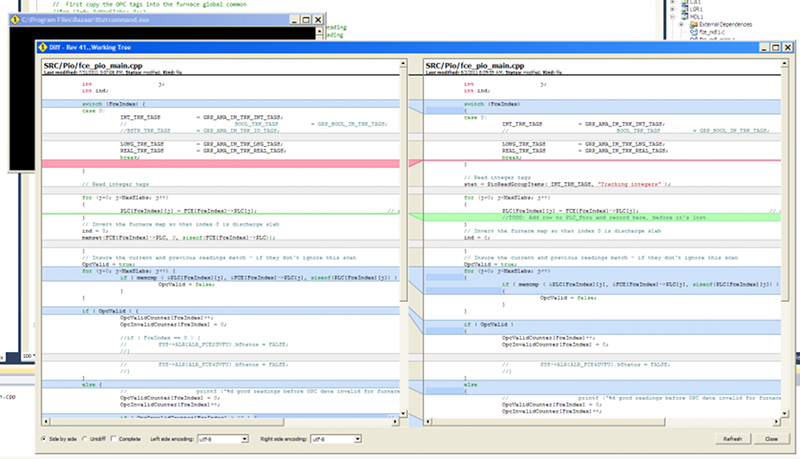This screenshot has height=459, width=800.
Task: Click the Close button in Diff window
Action: point(771,439)
